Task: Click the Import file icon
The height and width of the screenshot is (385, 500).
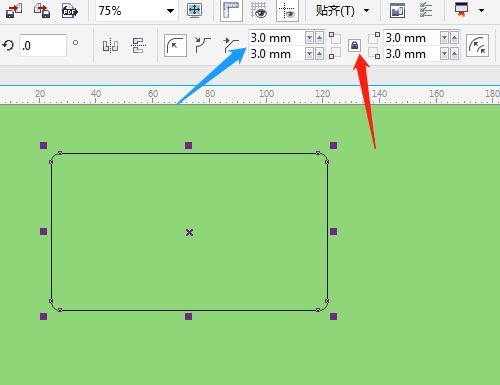Action: 14,10
